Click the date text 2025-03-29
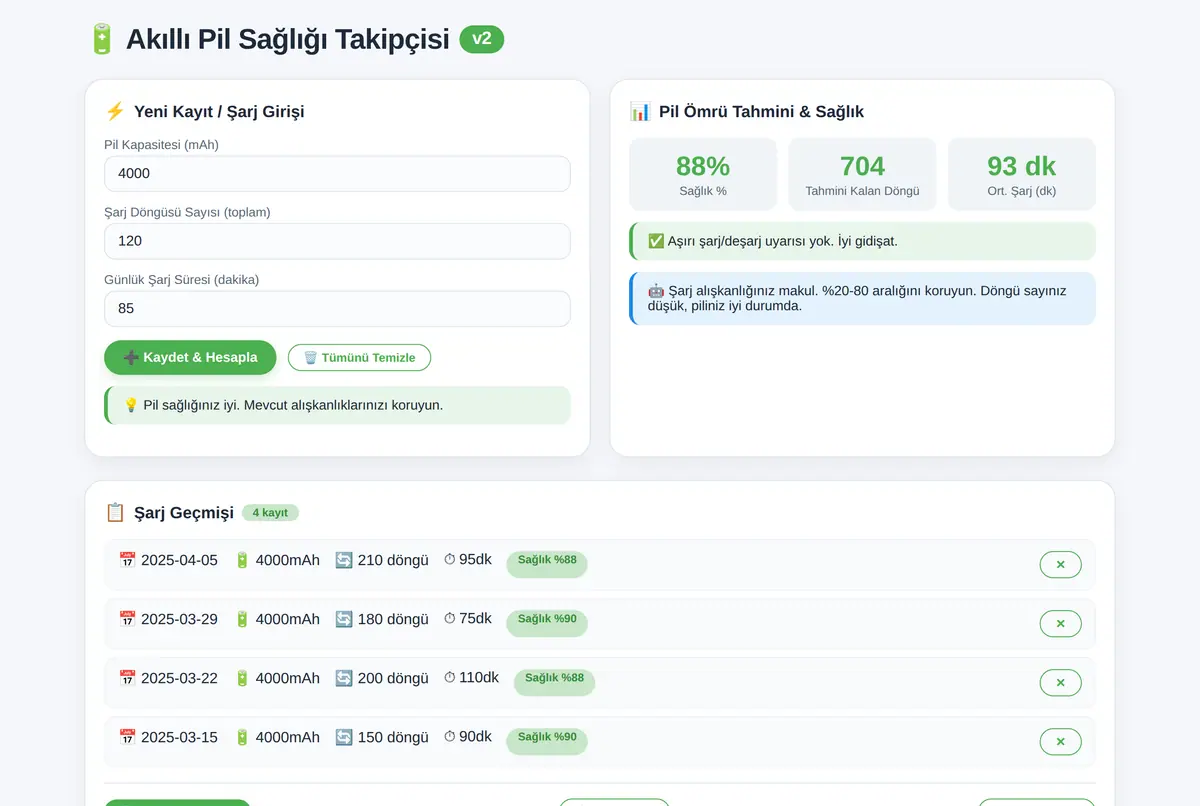This screenshot has width=1200, height=806. click(179, 619)
